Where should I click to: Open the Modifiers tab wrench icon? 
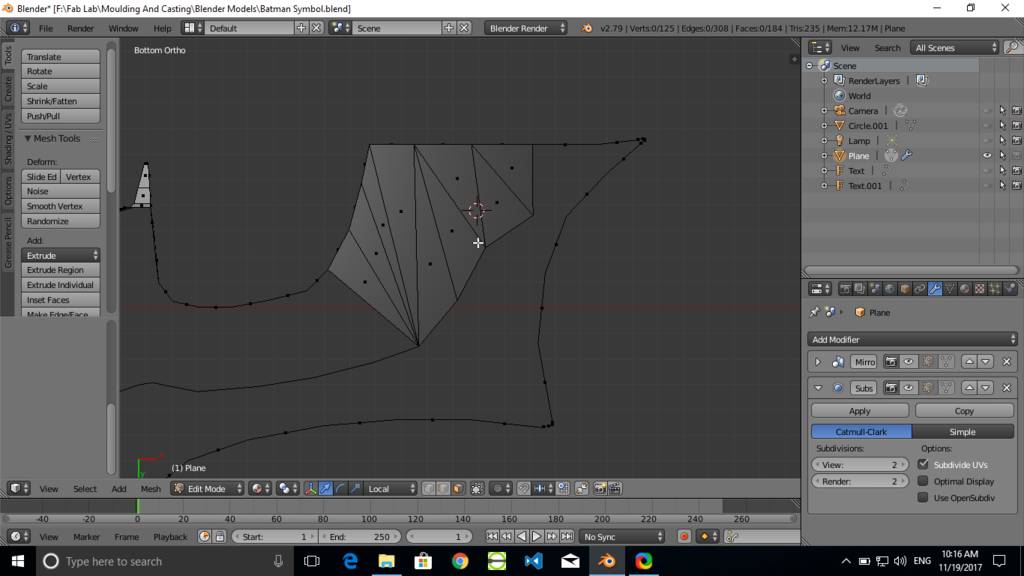(935, 289)
